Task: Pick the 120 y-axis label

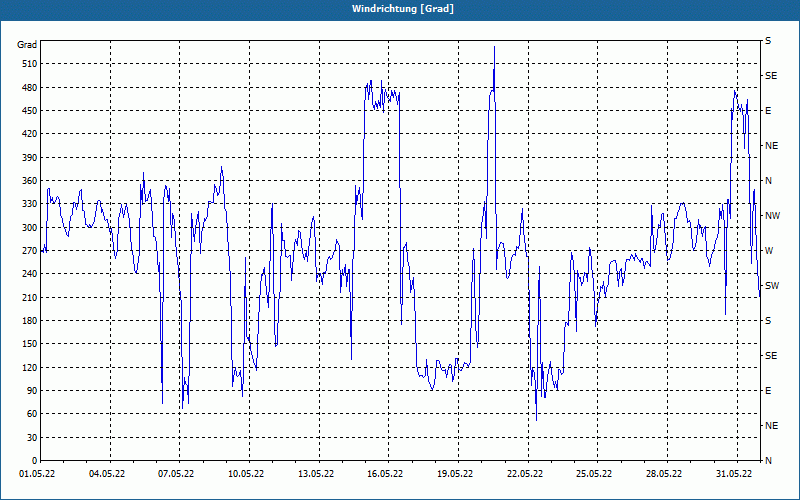Action: pos(30,367)
